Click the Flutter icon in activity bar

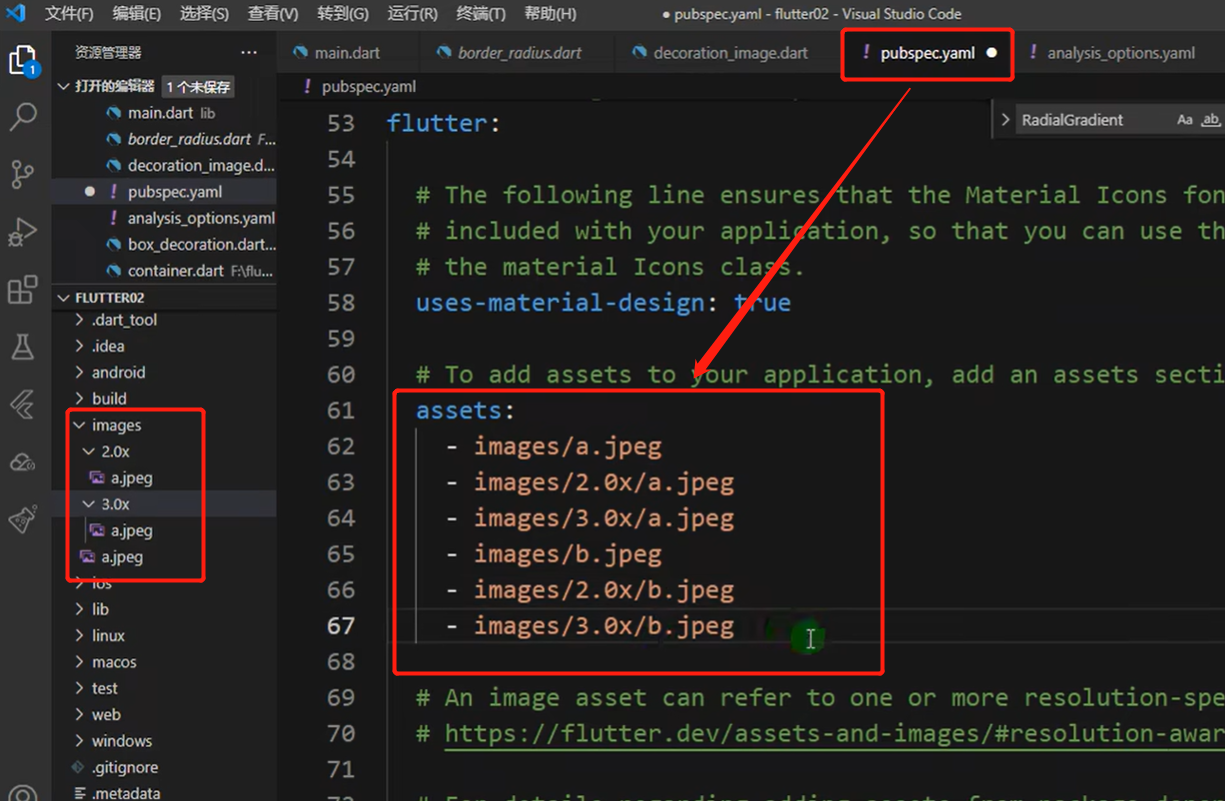tap(22, 405)
